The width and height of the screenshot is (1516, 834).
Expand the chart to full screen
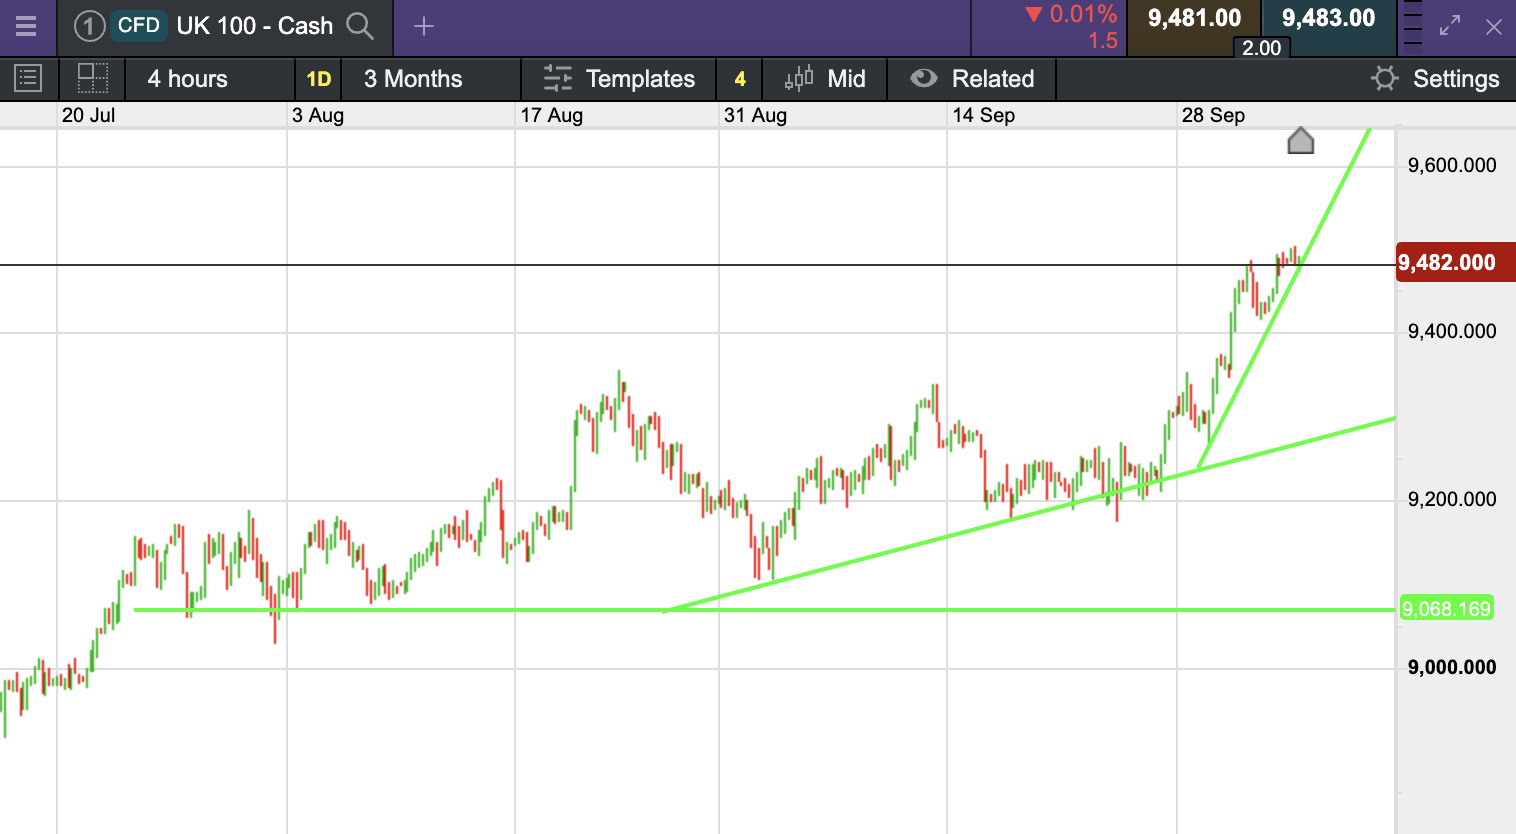pyautogui.click(x=1450, y=27)
